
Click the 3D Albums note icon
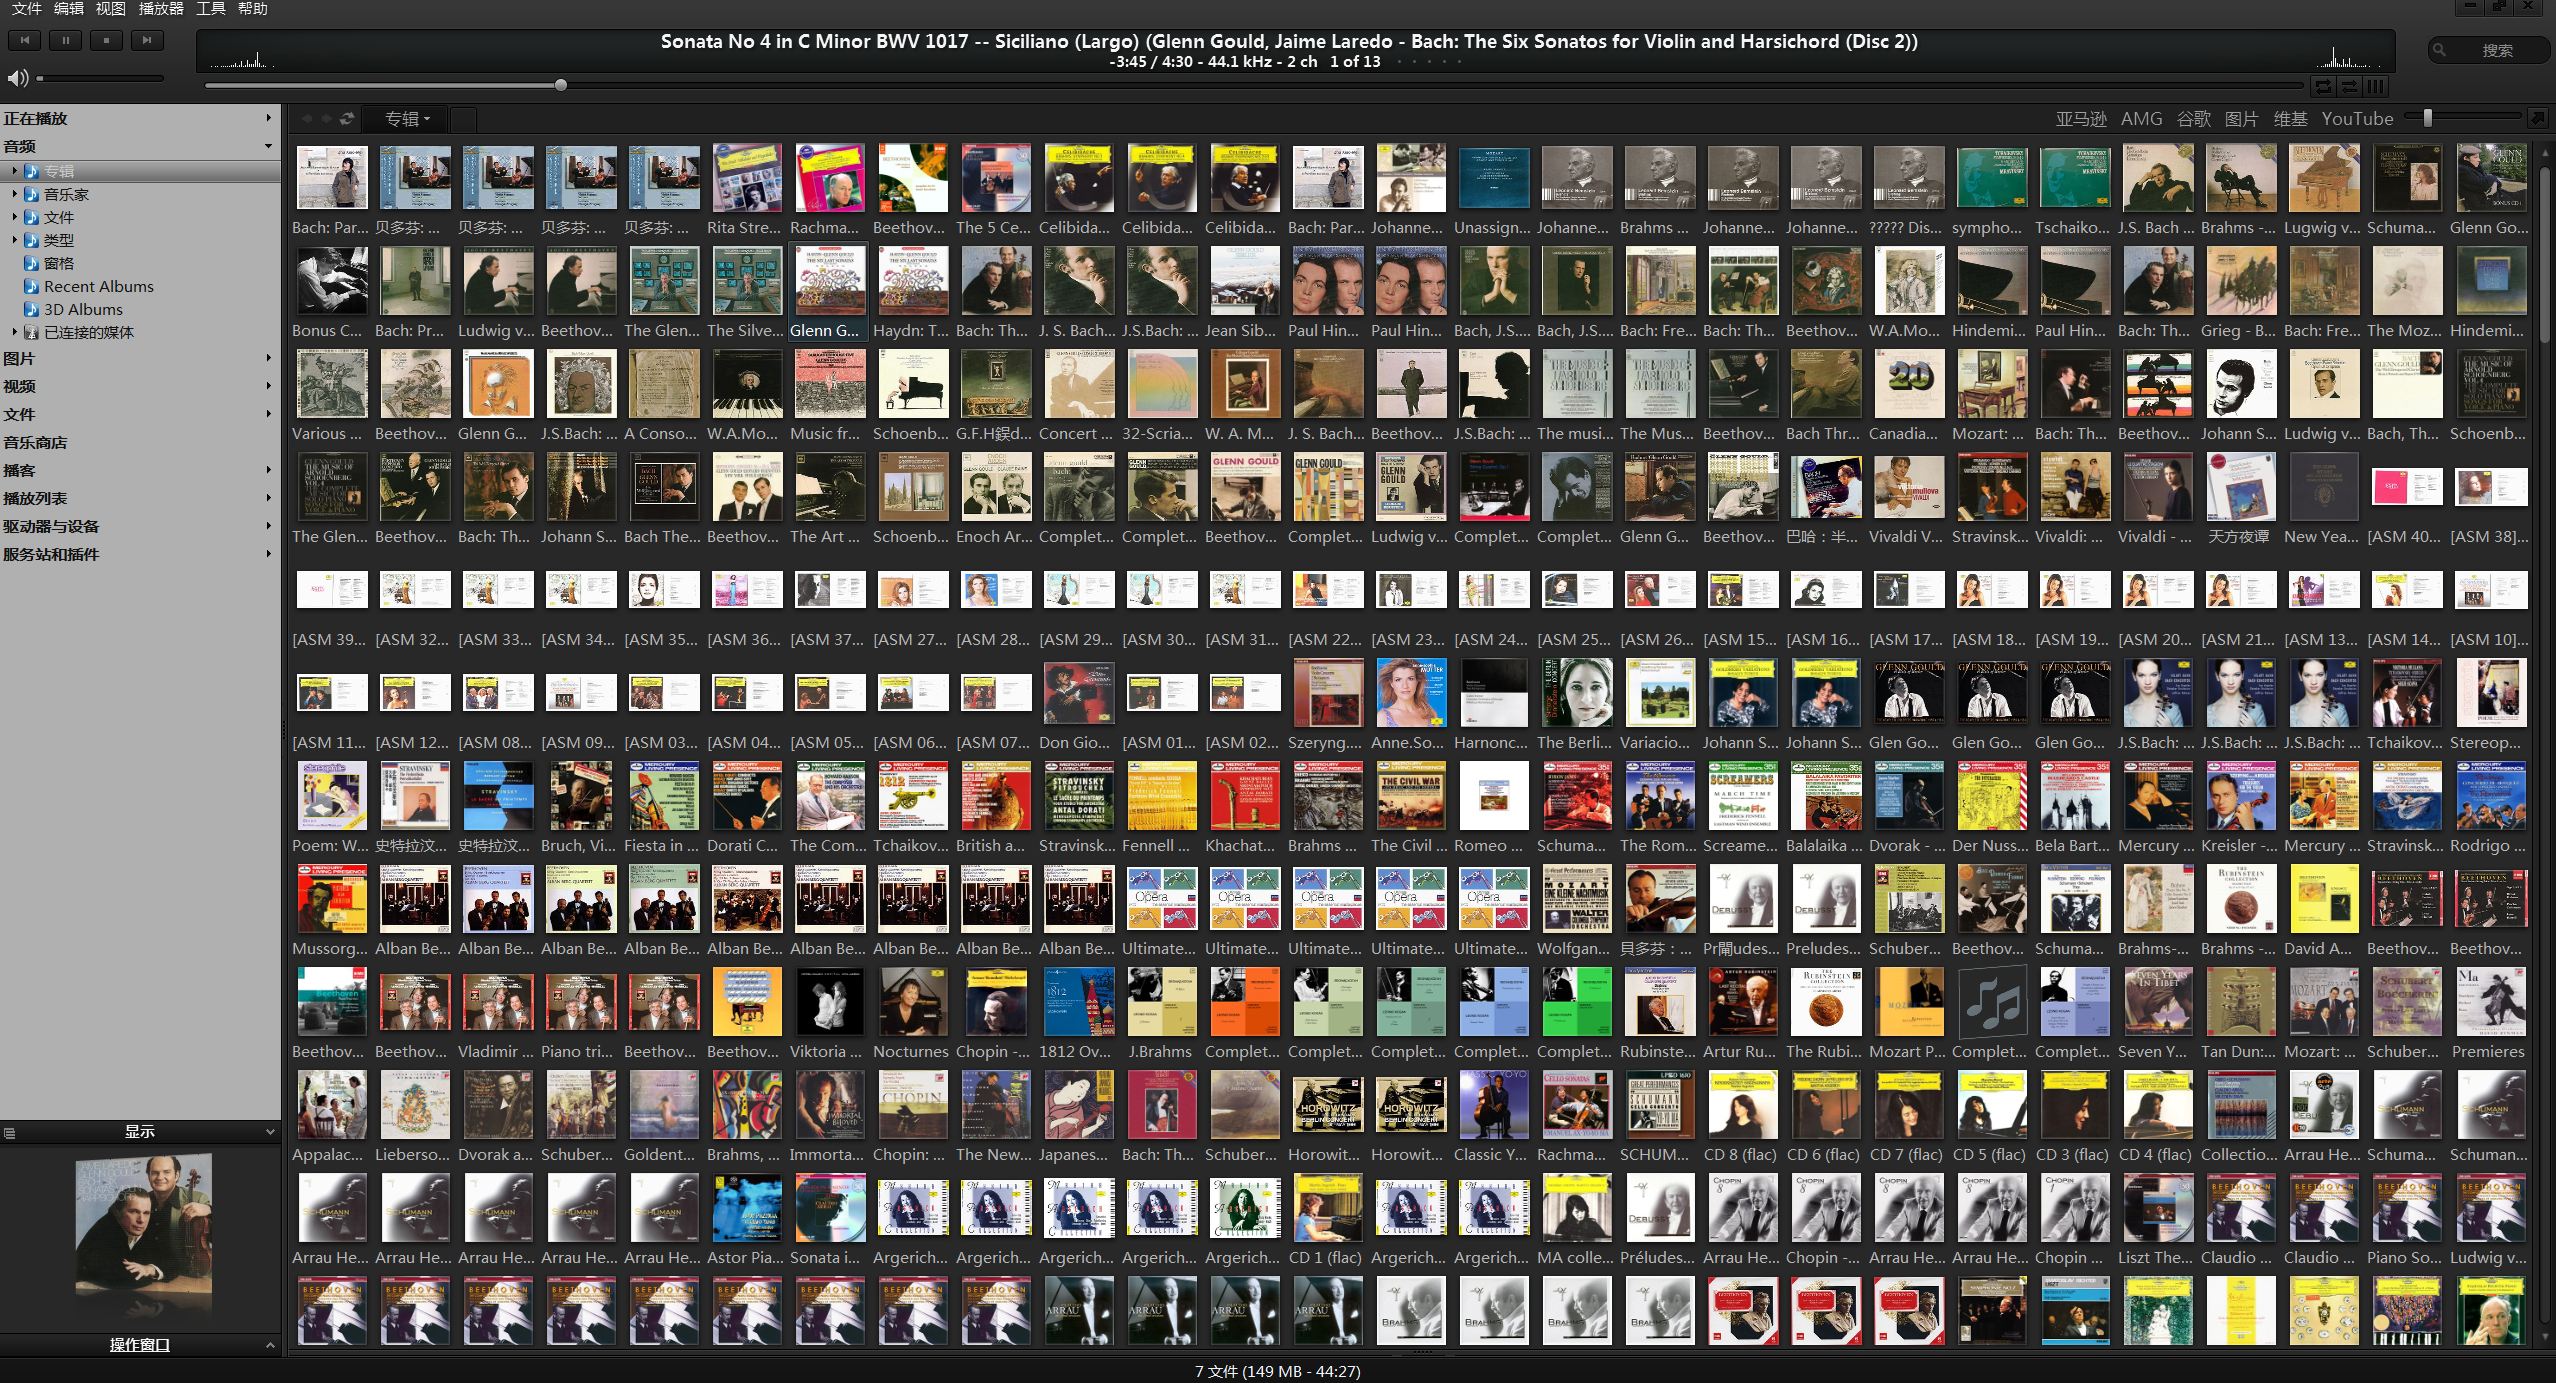click(31, 309)
